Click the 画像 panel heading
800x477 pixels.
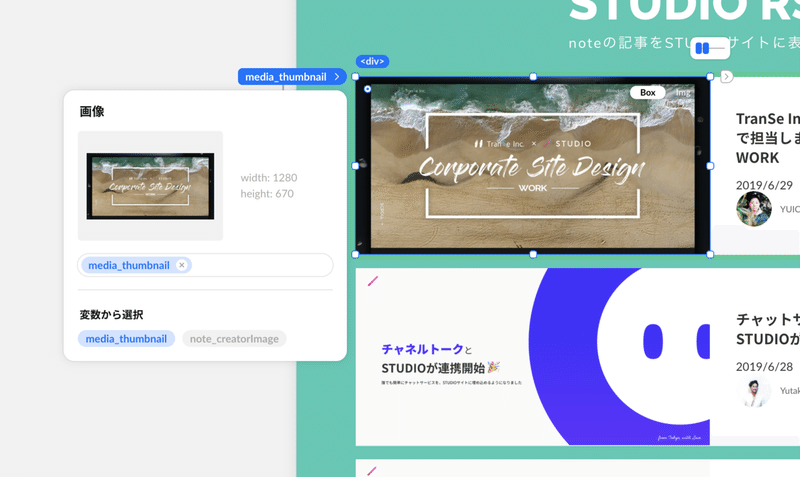tap(92, 111)
